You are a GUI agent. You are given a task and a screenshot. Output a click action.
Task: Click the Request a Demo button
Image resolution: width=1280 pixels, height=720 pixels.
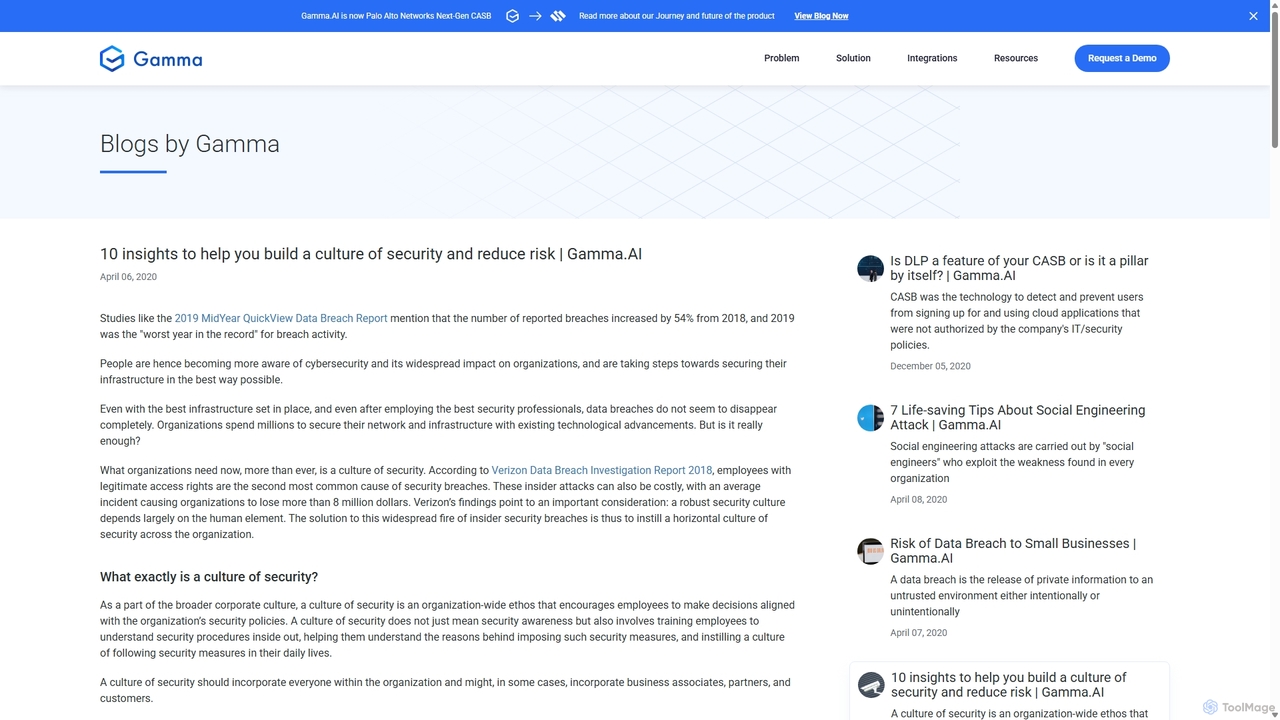[1122, 58]
